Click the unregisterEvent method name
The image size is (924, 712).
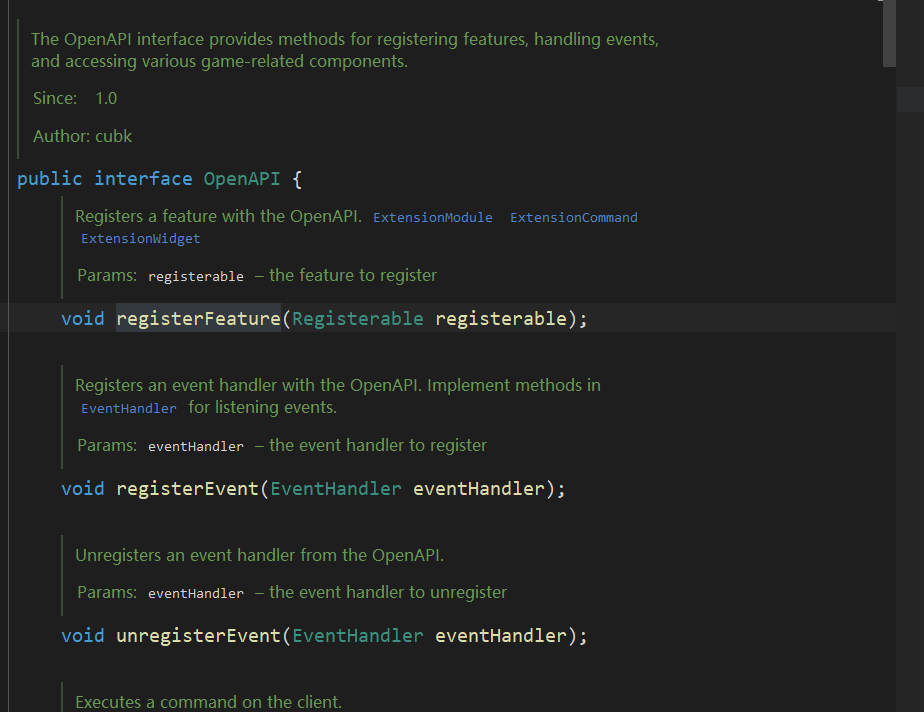(x=198, y=636)
